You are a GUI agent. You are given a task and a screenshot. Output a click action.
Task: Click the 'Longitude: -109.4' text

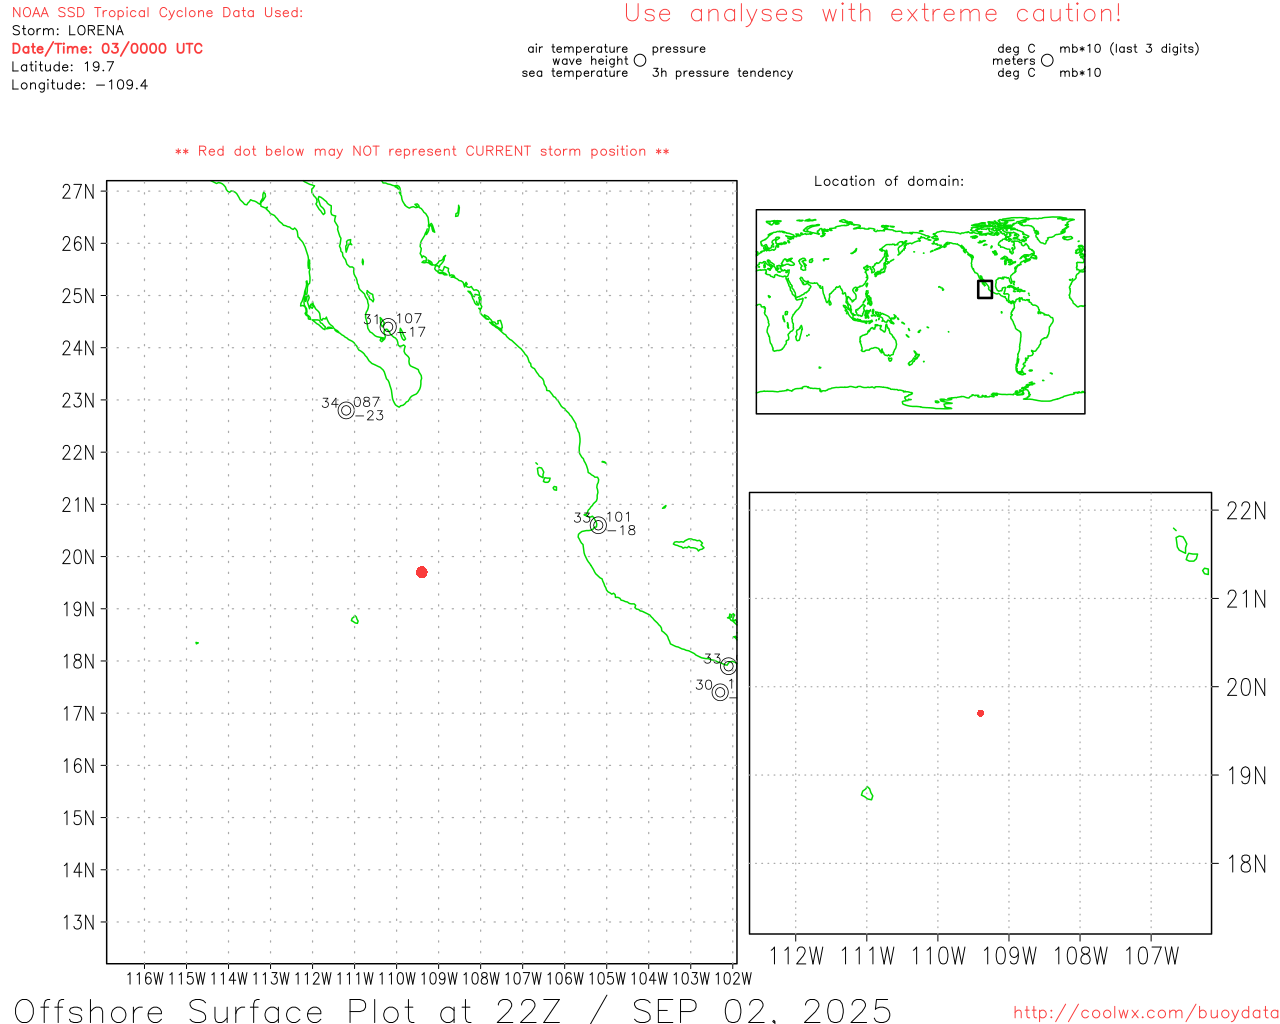coord(80,85)
